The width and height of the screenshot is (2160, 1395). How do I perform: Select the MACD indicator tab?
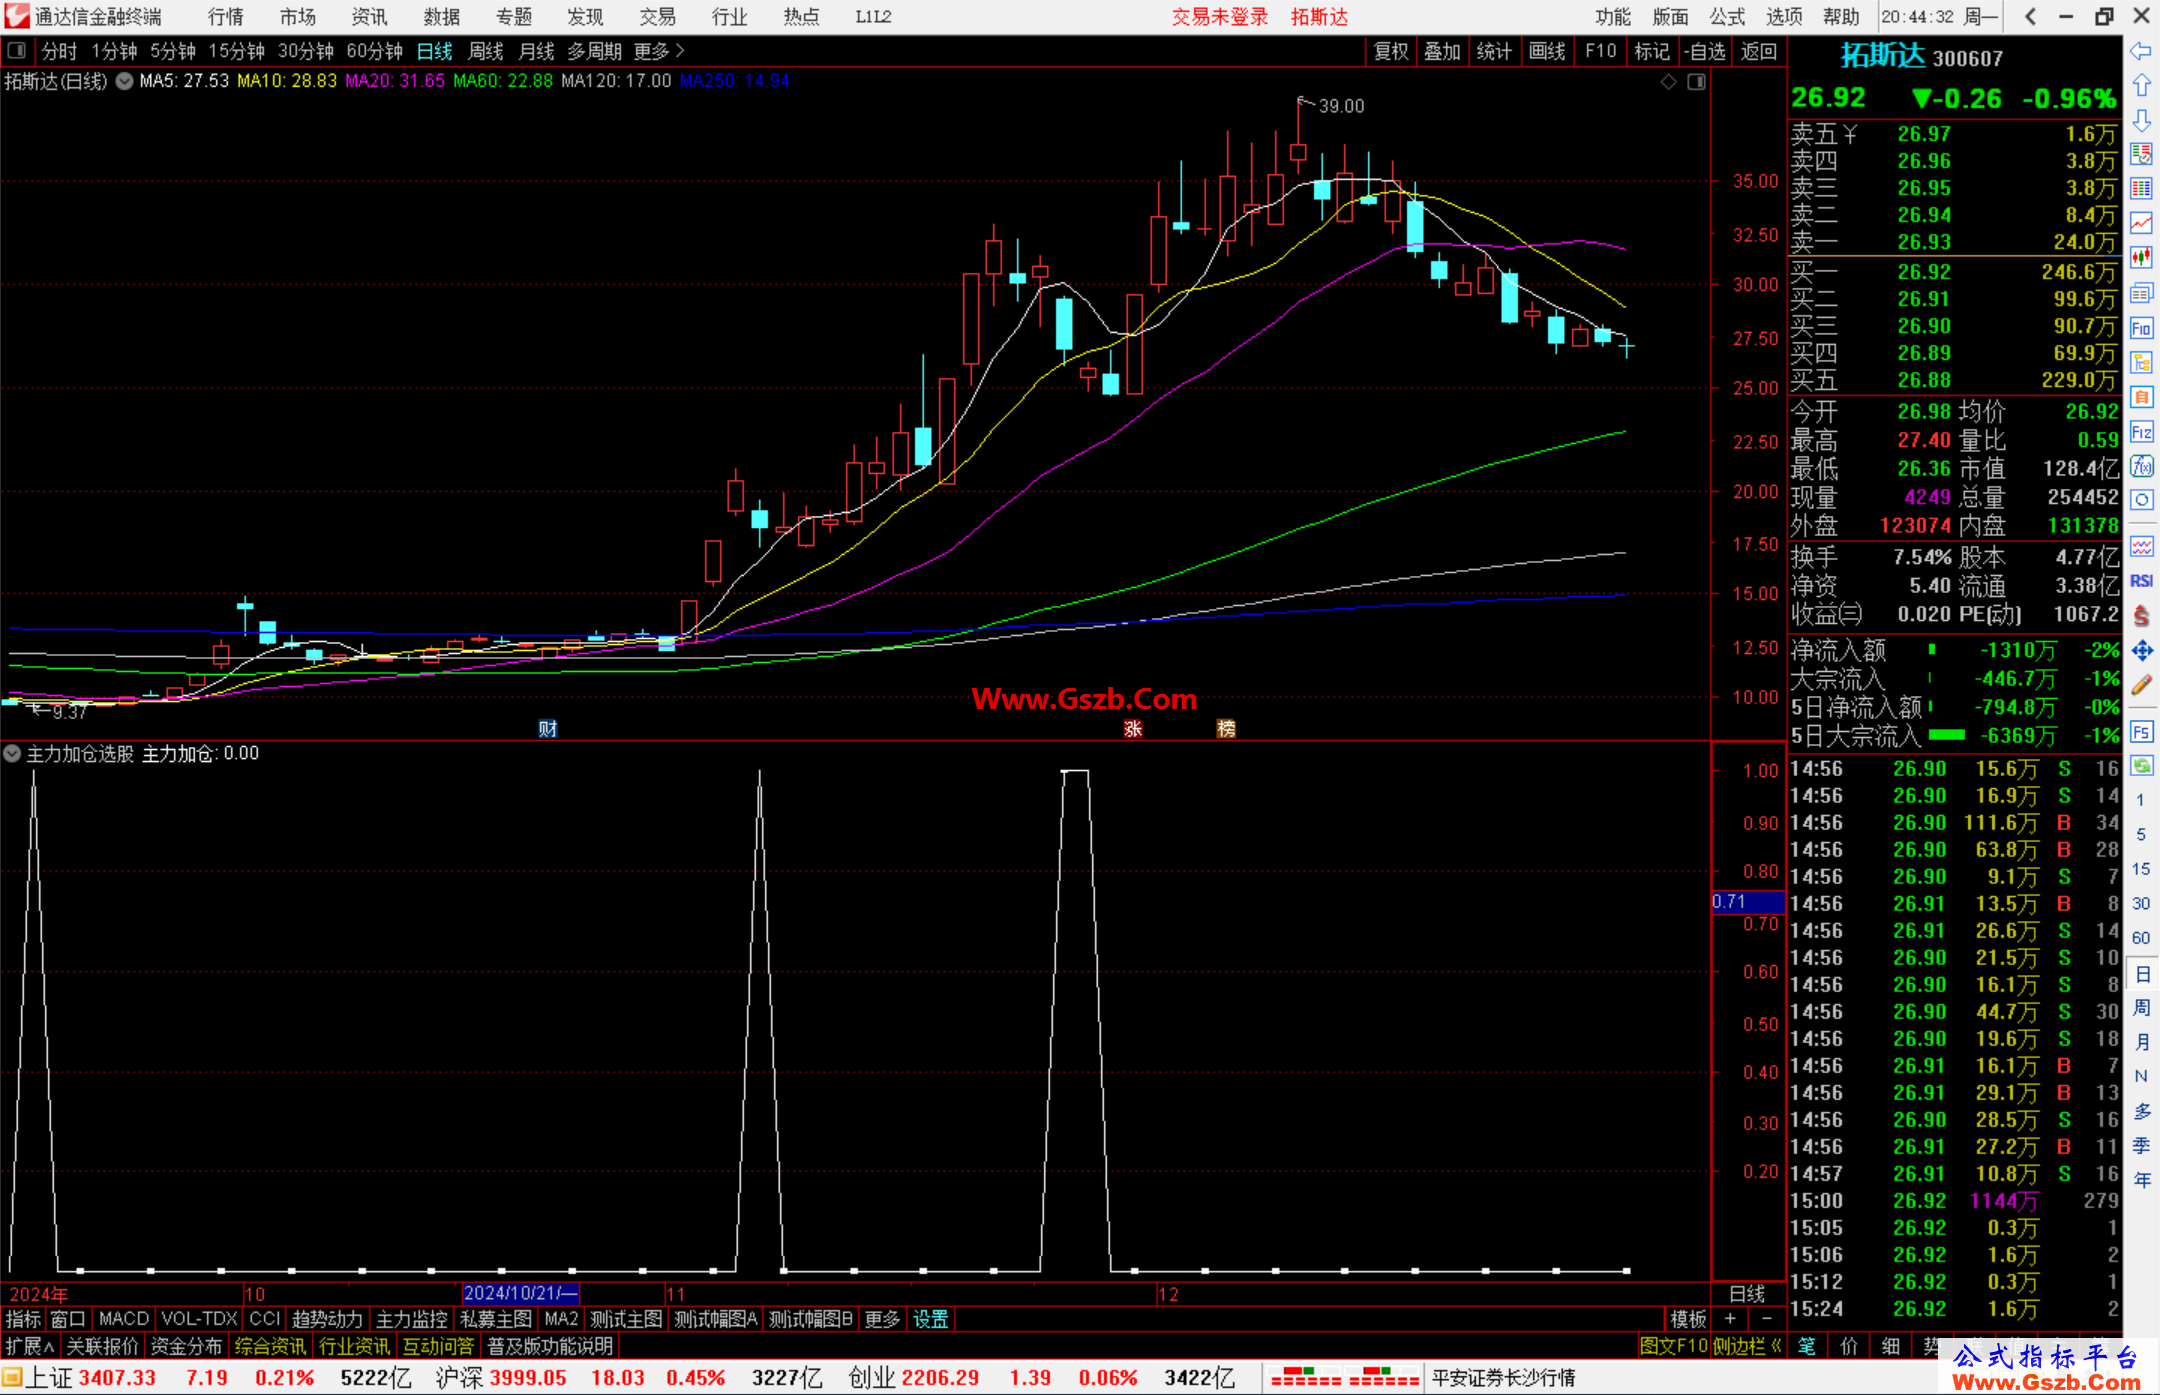click(124, 1319)
